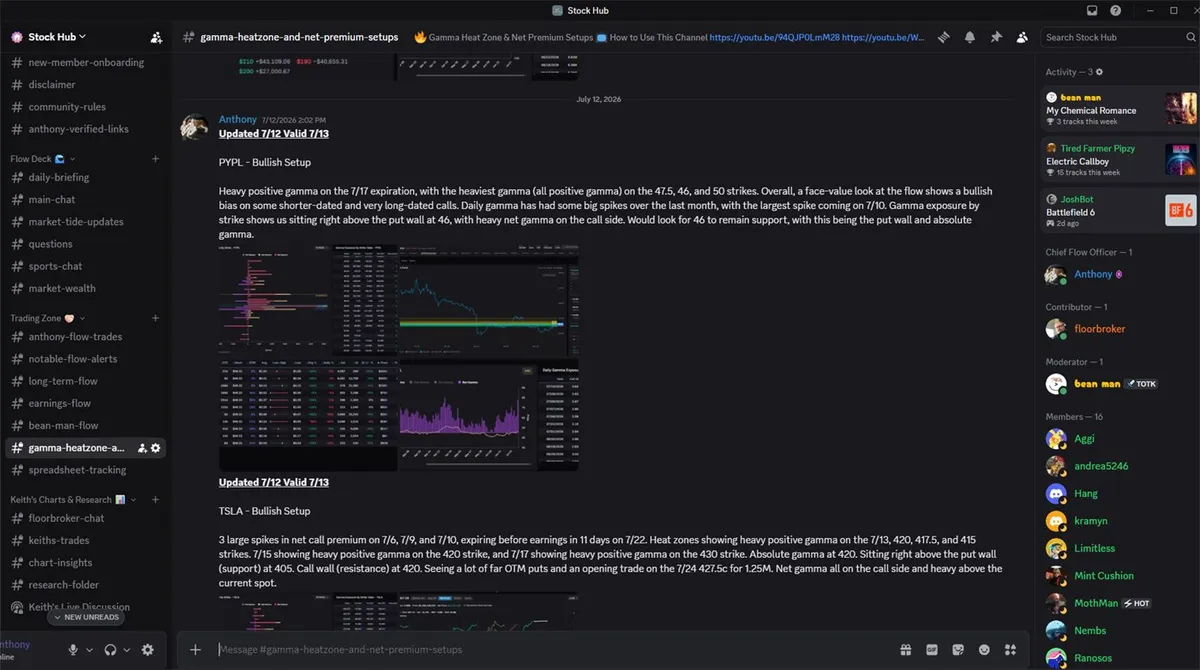Open the questions channel

click(x=86, y=244)
